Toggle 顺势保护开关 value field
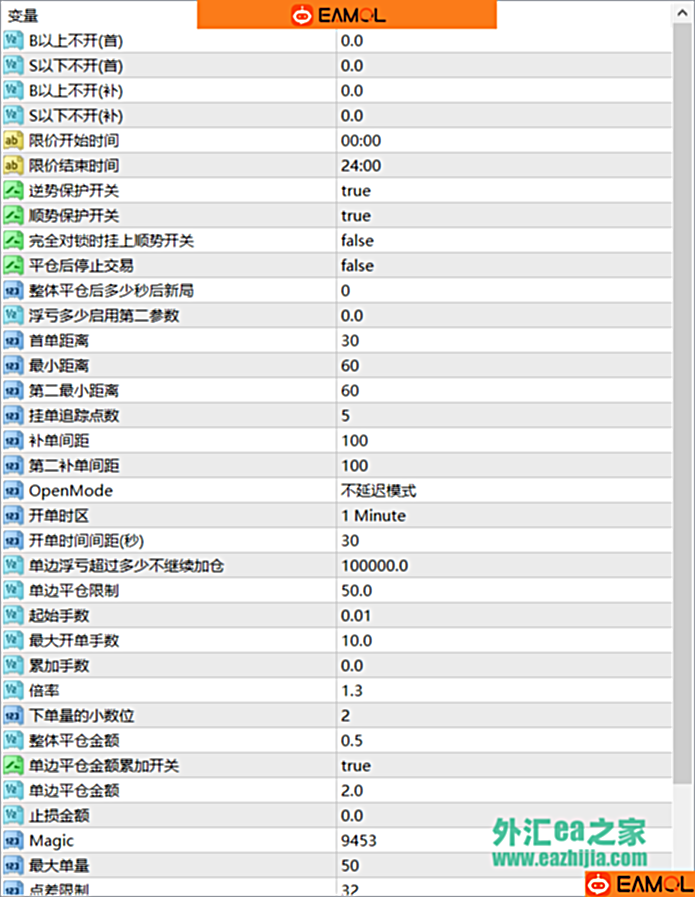Screen dimensions: 695x897 355,216
